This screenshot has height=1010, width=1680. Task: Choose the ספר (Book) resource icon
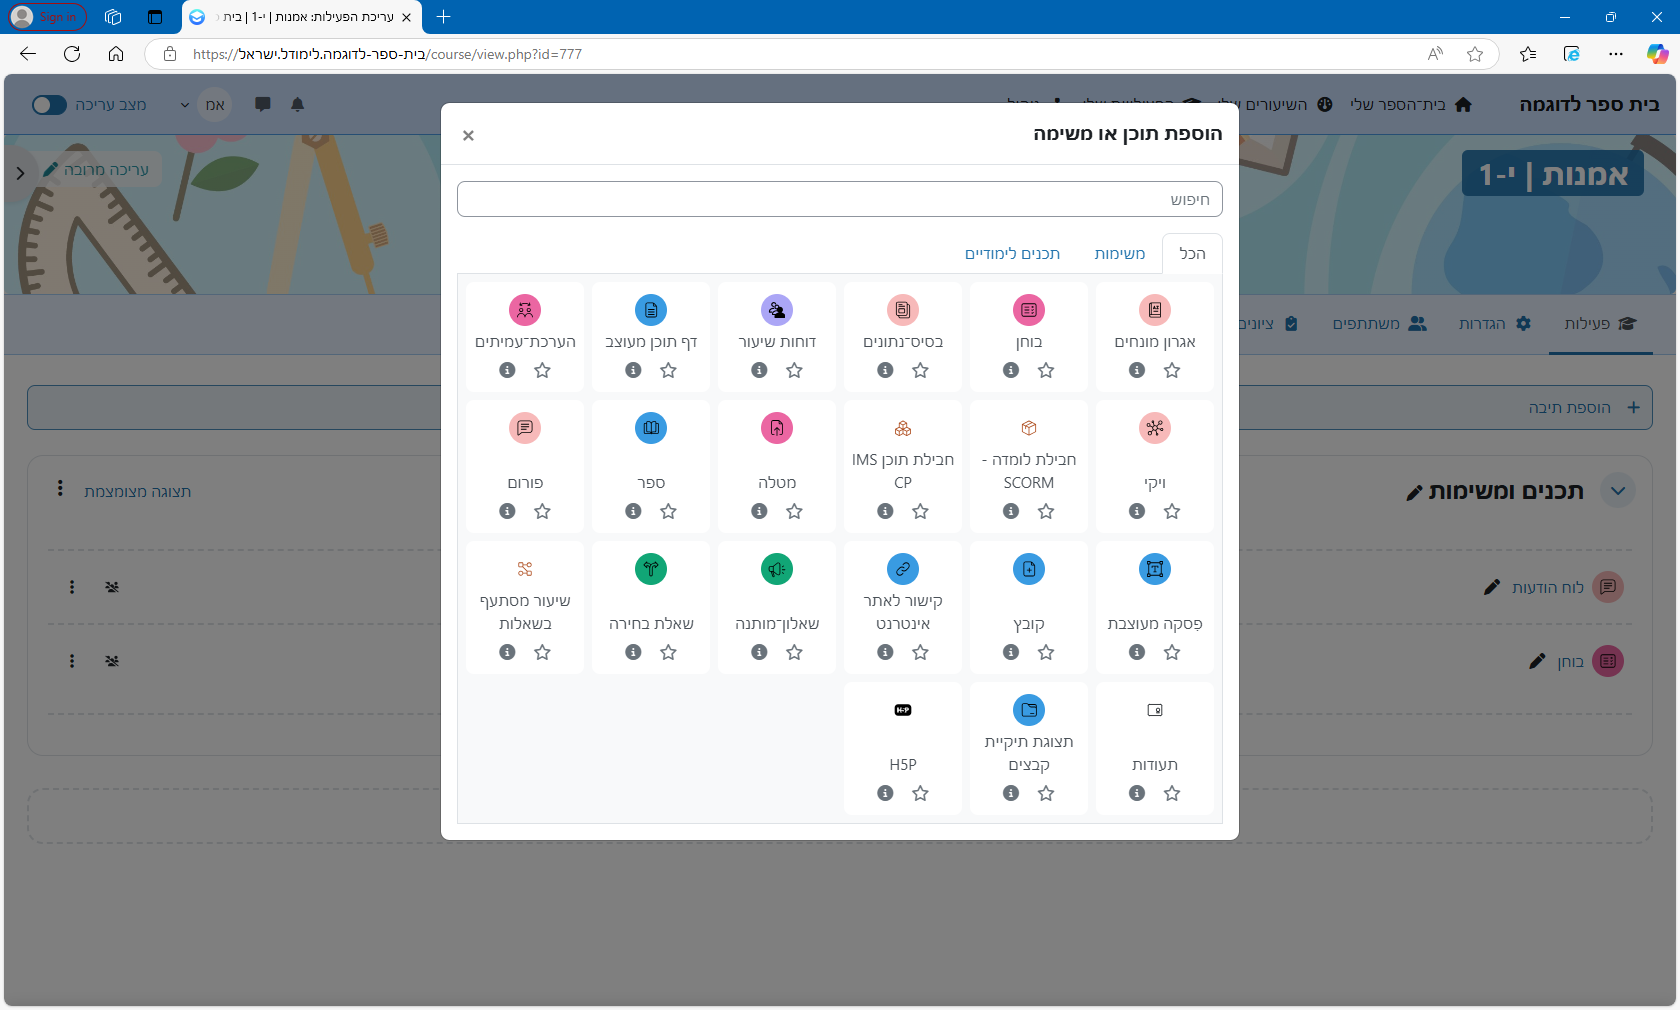point(651,428)
